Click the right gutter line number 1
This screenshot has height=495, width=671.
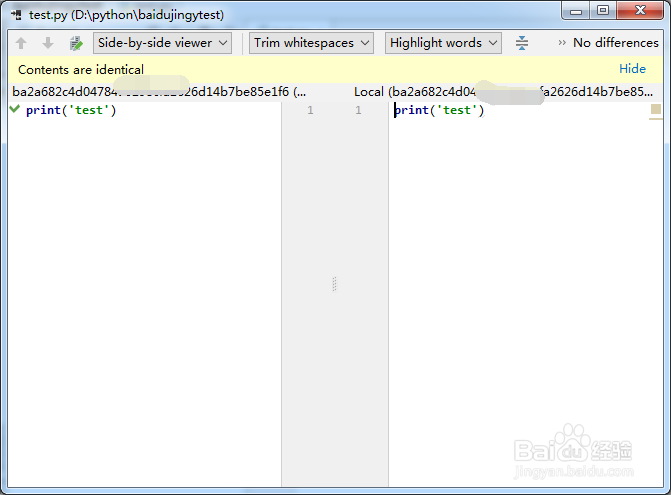pyautogui.click(x=358, y=110)
